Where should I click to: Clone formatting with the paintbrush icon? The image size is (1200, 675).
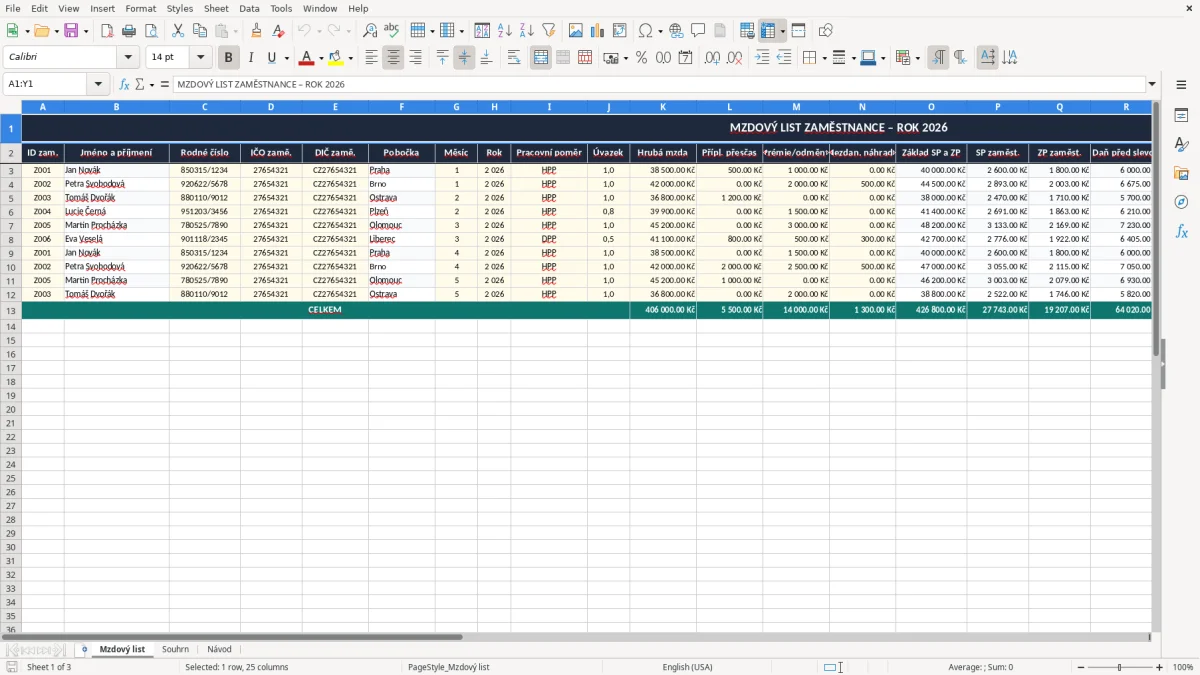click(257, 31)
